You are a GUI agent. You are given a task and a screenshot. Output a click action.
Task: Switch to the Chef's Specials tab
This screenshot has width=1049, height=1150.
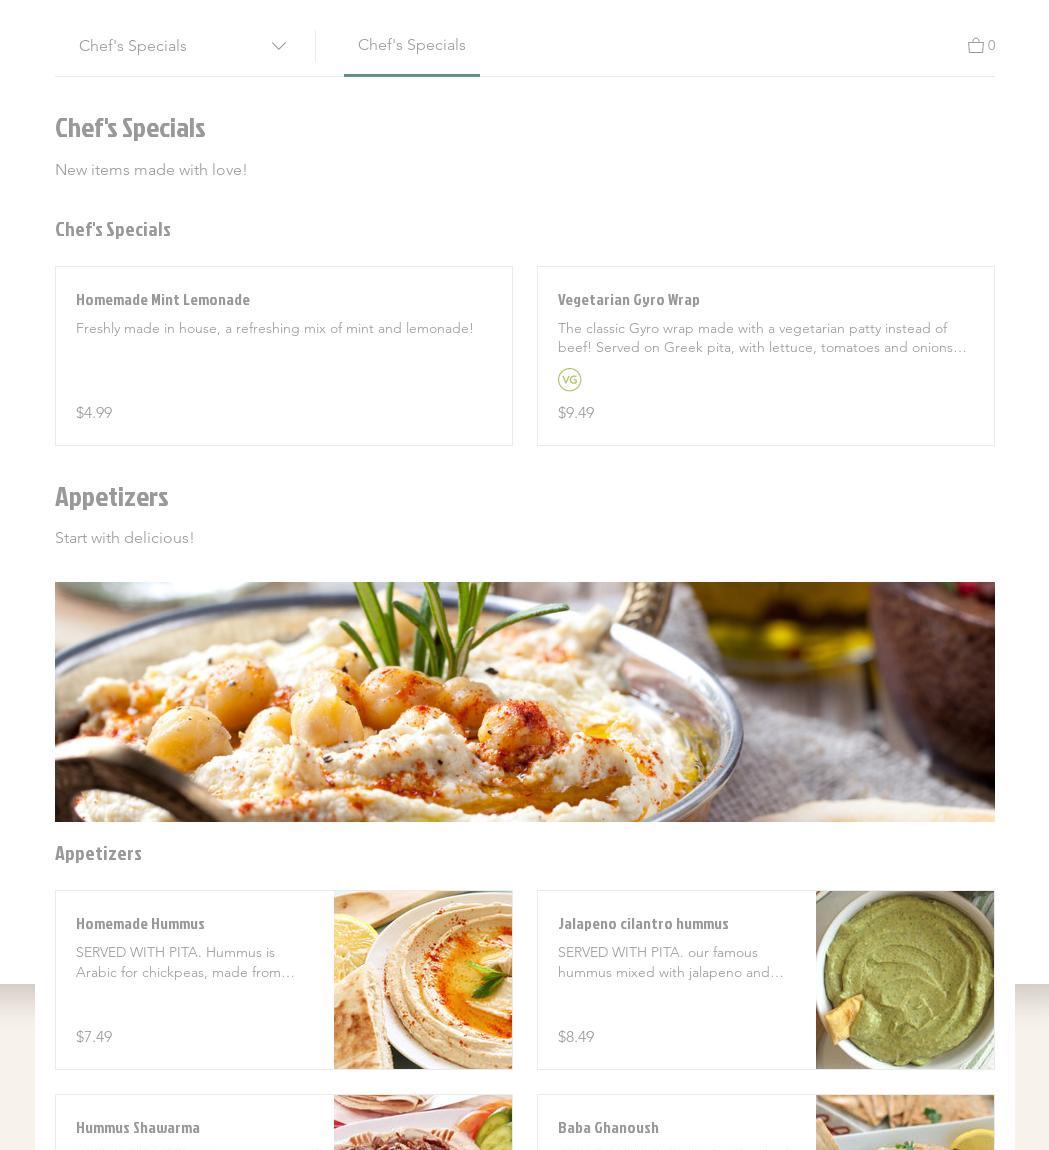[412, 45]
